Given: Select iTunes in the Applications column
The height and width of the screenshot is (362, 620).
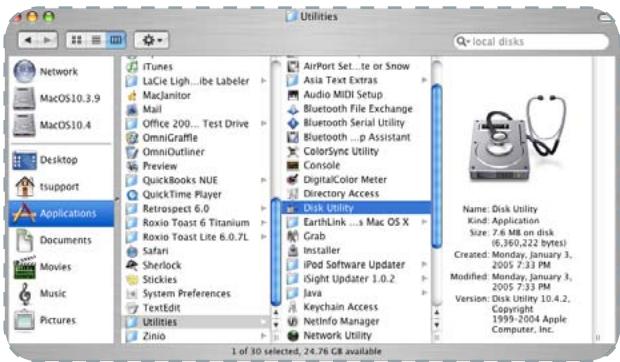Looking at the screenshot, I should point(149,66).
